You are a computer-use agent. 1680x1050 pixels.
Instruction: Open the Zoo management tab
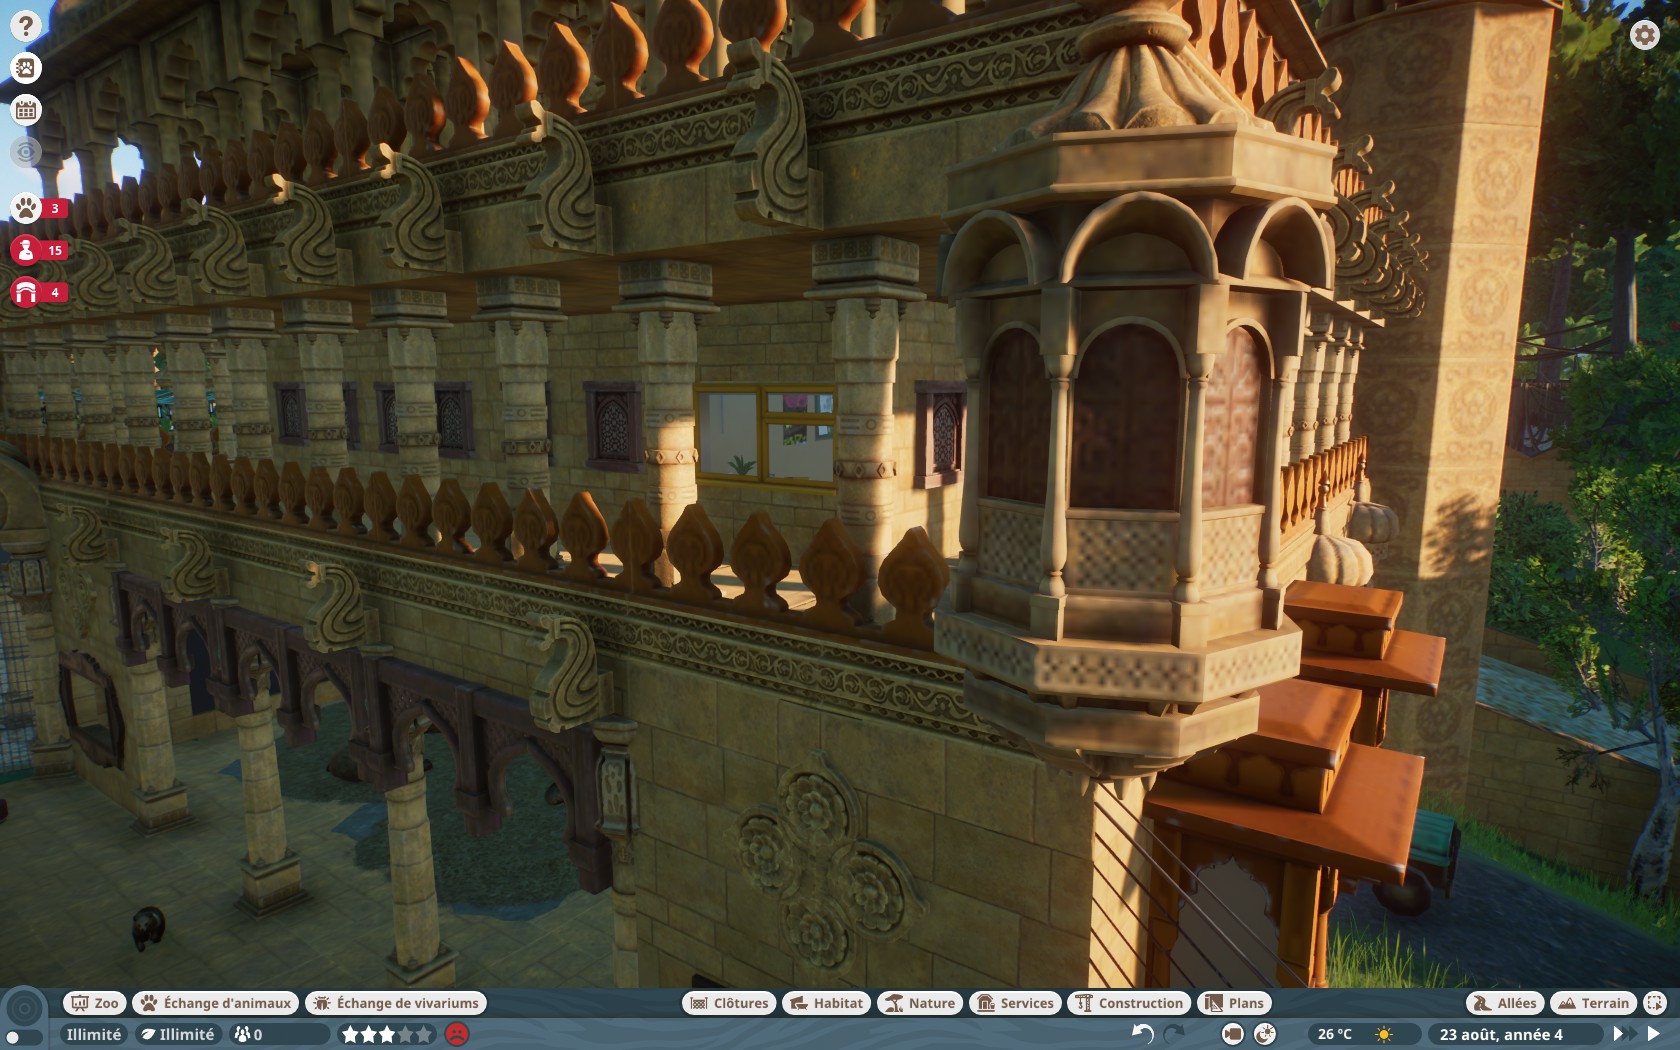click(95, 1003)
